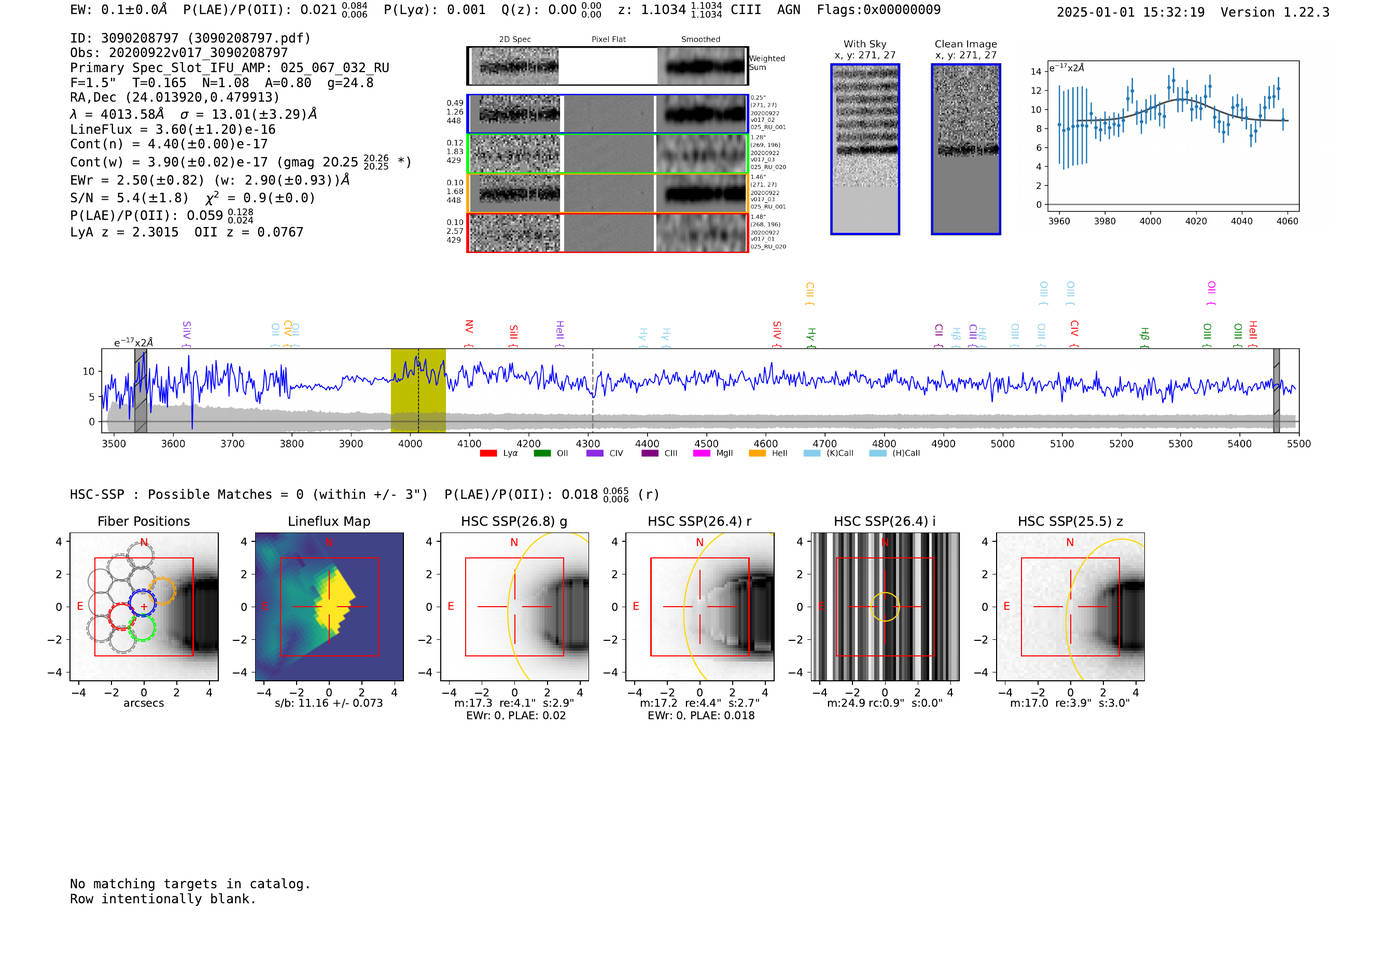
Task: Click the Row intentionally blank text
Action: coord(163,899)
